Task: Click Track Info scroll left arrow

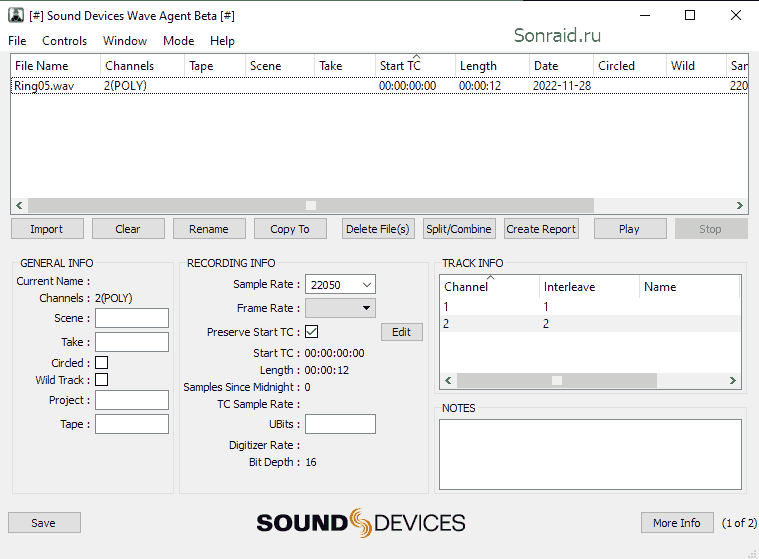Action: tap(448, 380)
